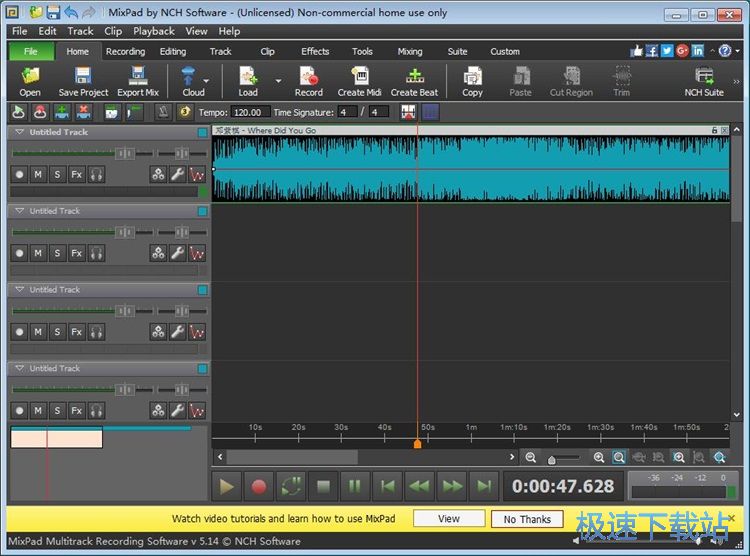The height and width of the screenshot is (556, 750).
Task: Switch to the Effects tab
Action: point(315,51)
